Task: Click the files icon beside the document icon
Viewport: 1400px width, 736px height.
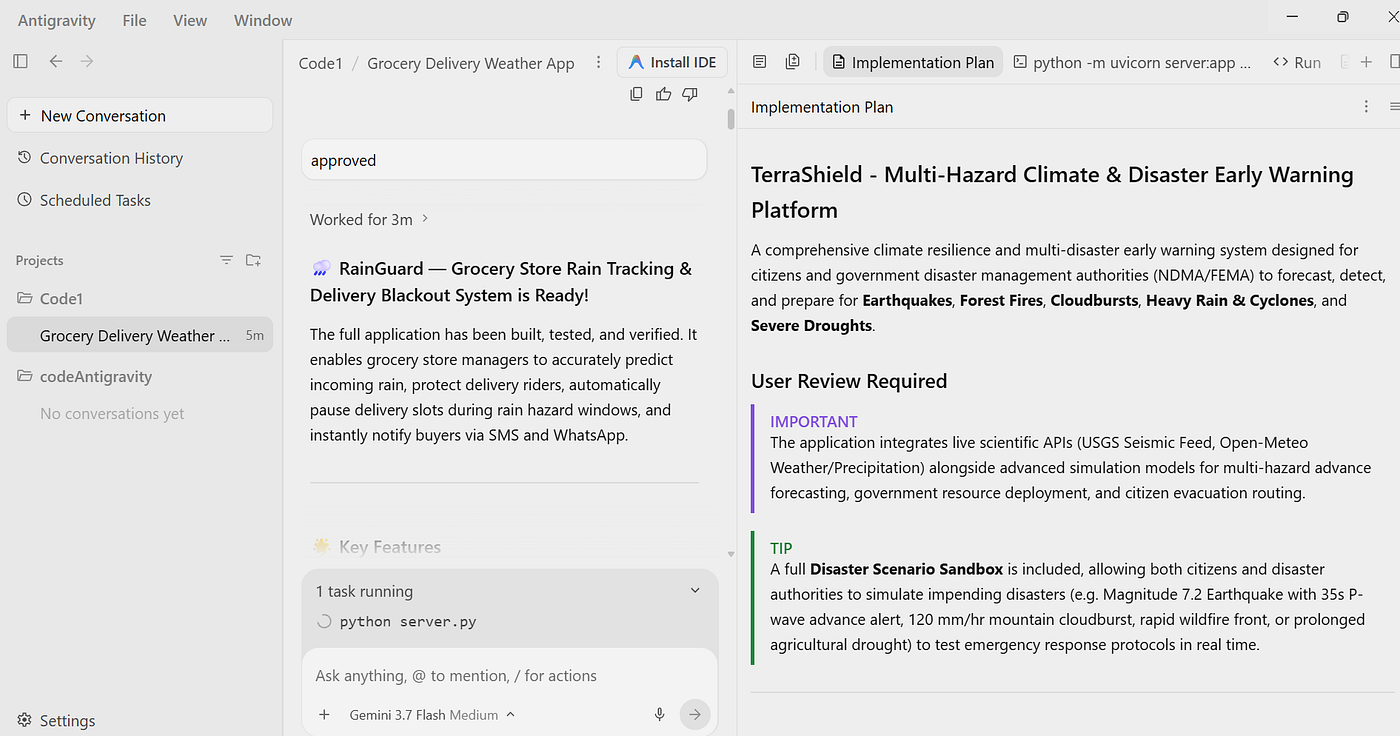Action: coord(793,62)
